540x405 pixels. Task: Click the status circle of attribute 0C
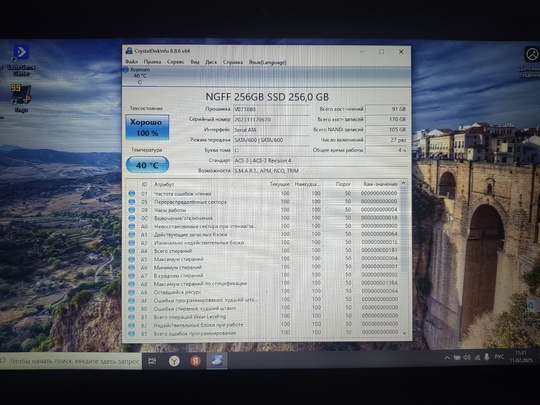[x=132, y=218]
